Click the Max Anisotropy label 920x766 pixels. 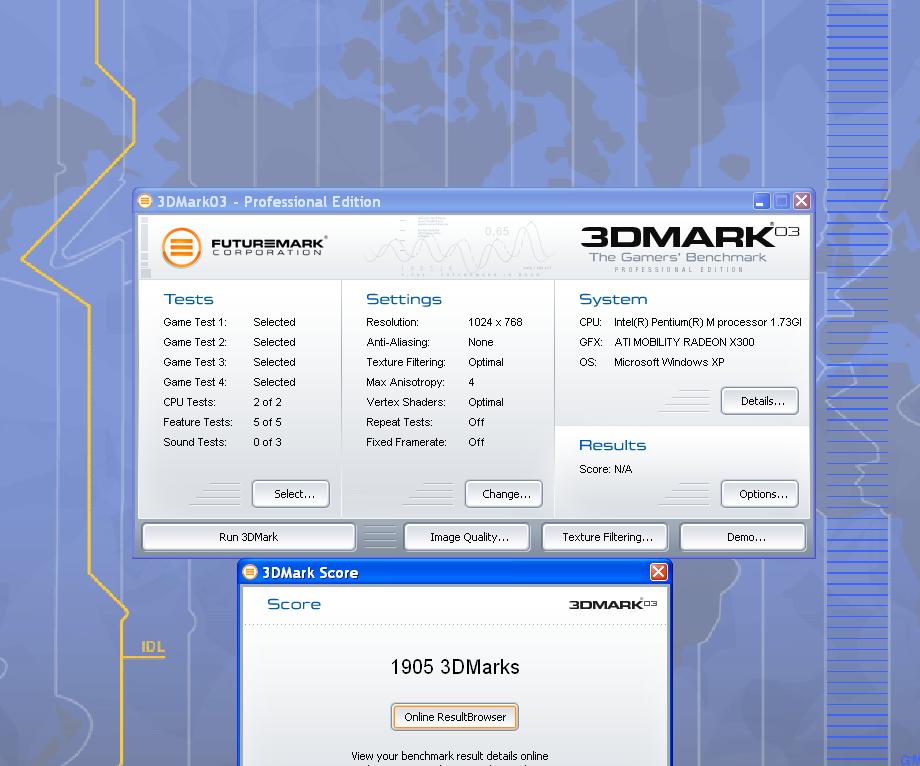405,382
